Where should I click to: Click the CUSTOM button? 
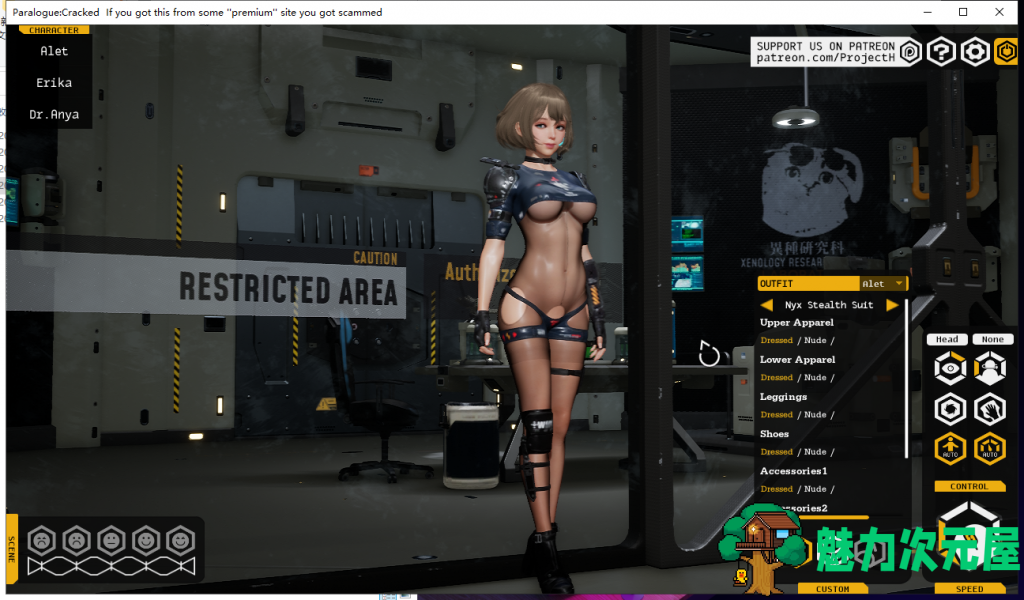(833, 589)
